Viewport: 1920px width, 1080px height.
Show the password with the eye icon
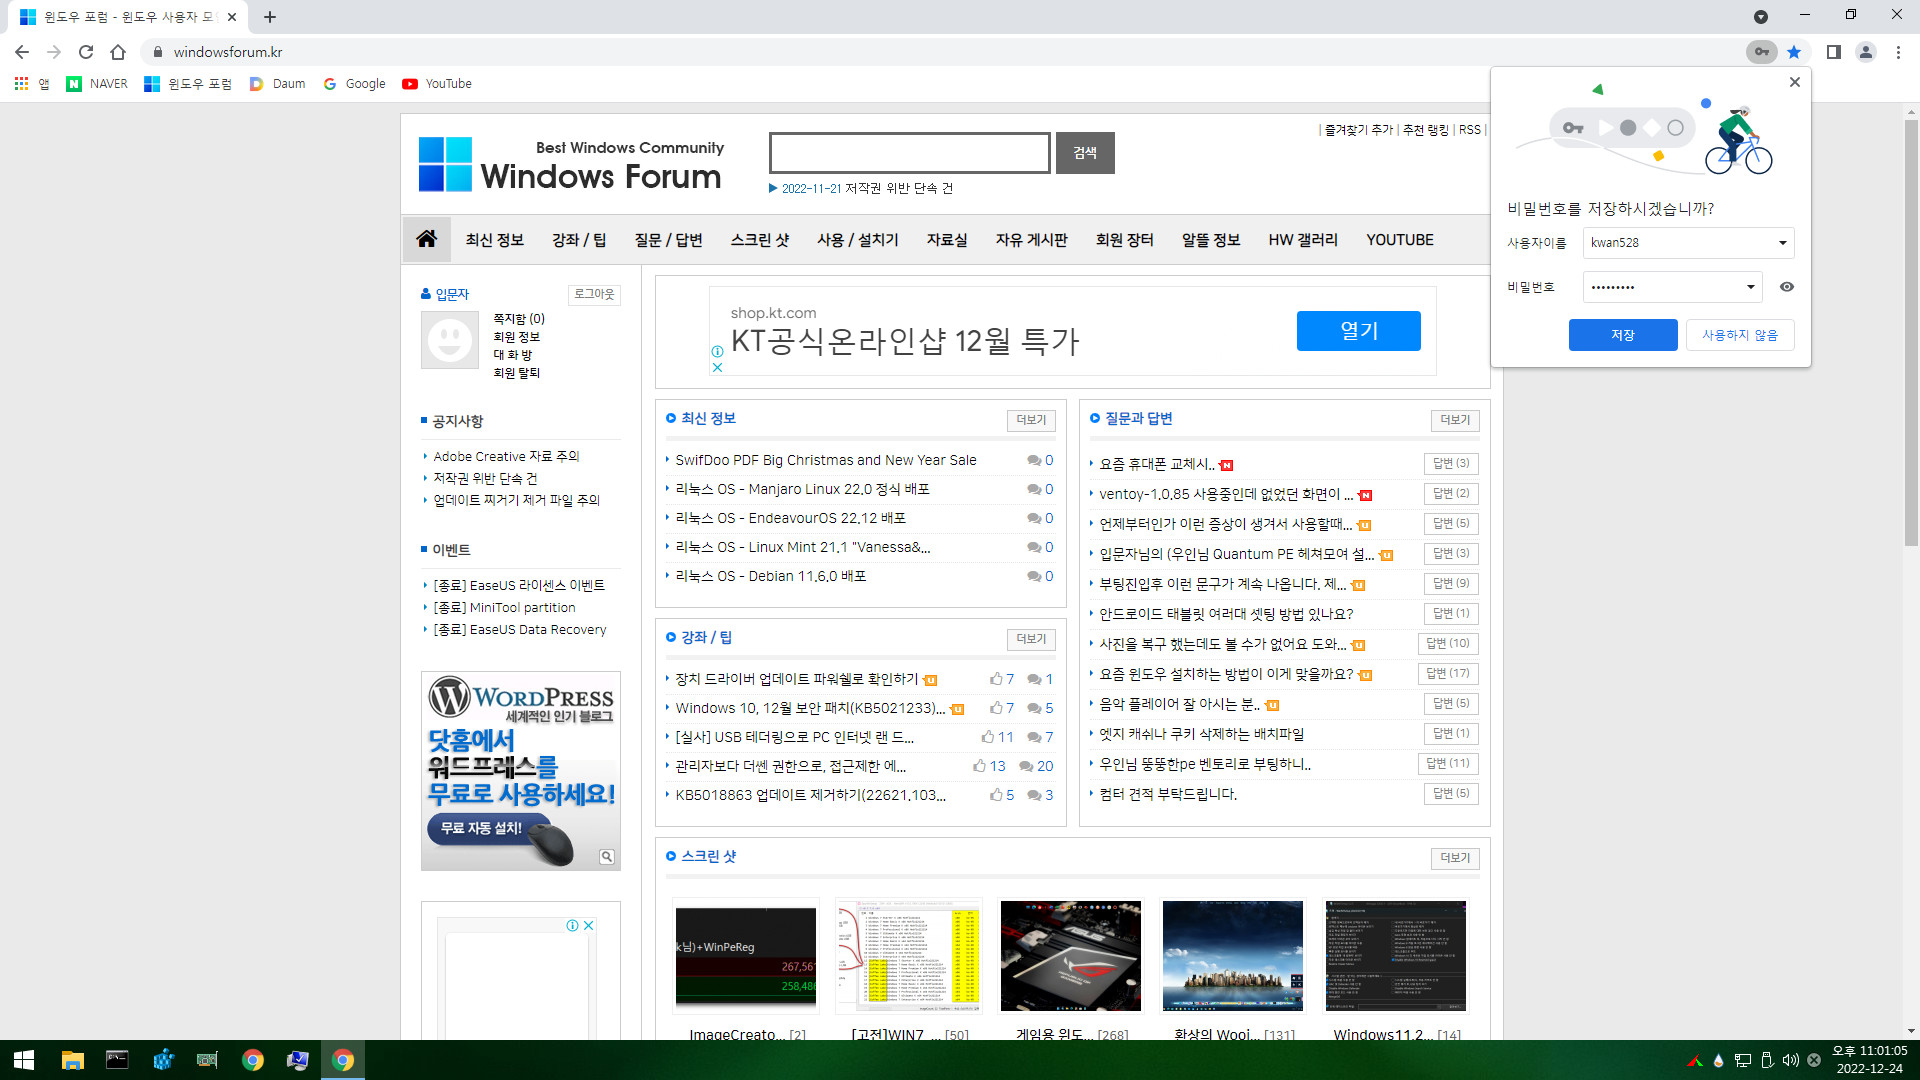point(1787,287)
